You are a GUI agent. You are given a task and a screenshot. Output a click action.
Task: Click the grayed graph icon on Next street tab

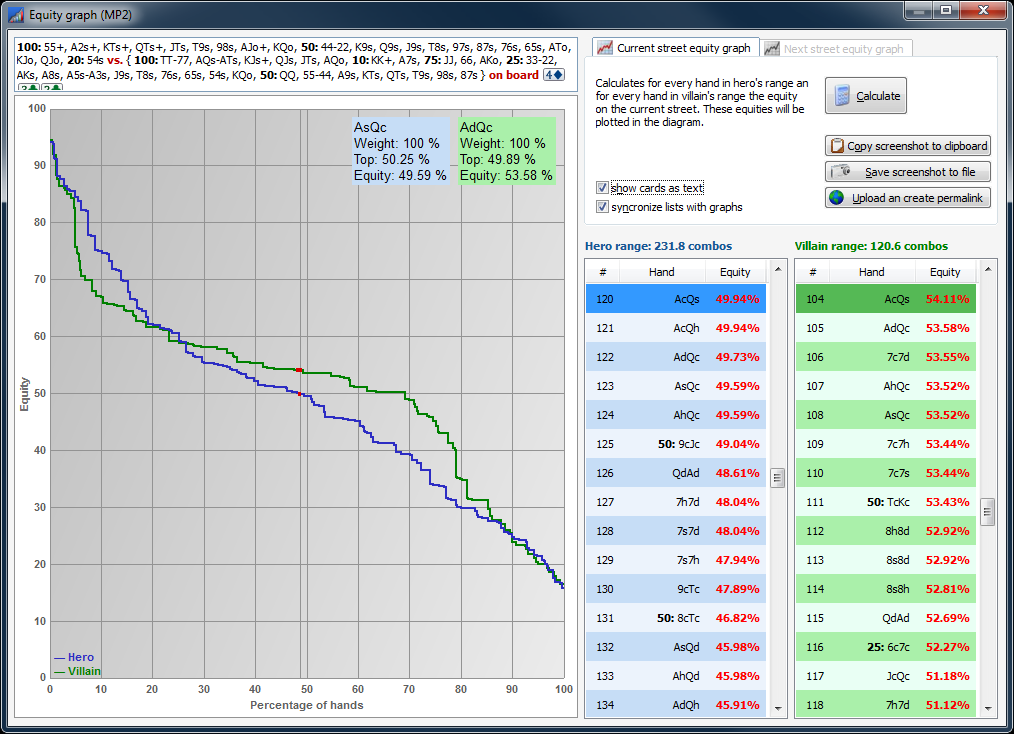pyautogui.click(x=771, y=49)
